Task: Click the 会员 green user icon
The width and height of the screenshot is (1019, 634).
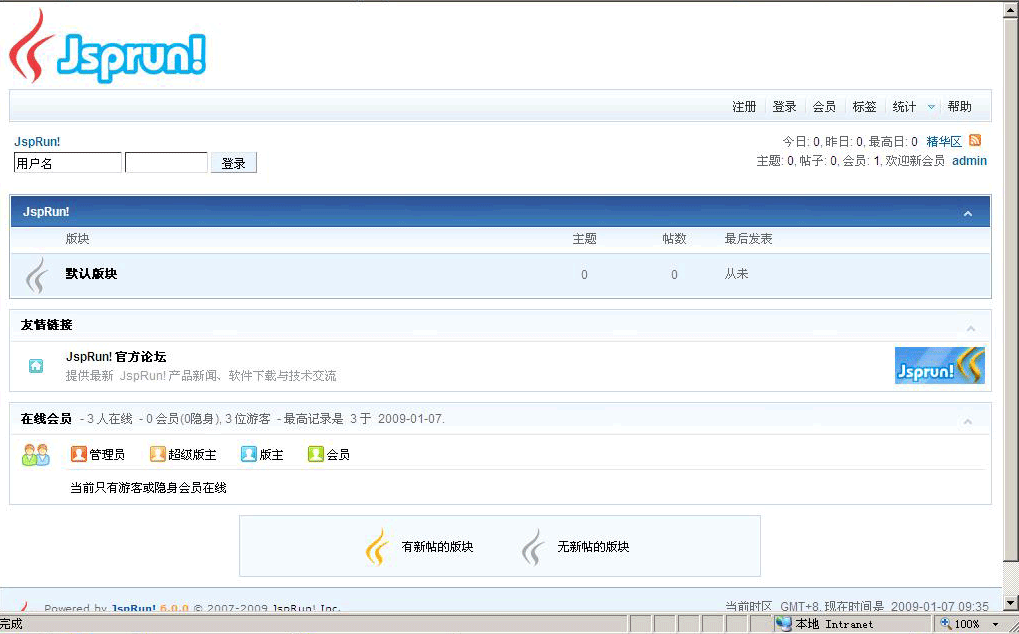Action: pyautogui.click(x=315, y=454)
